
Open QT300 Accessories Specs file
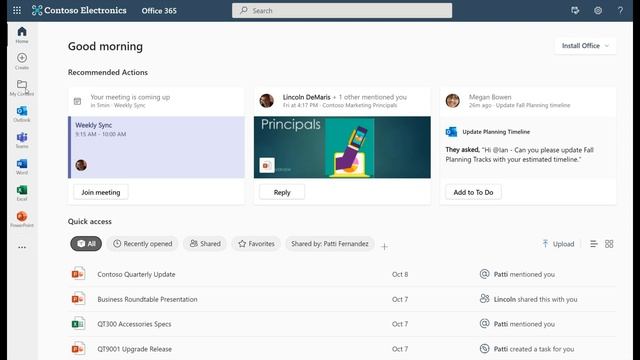click(x=134, y=324)
